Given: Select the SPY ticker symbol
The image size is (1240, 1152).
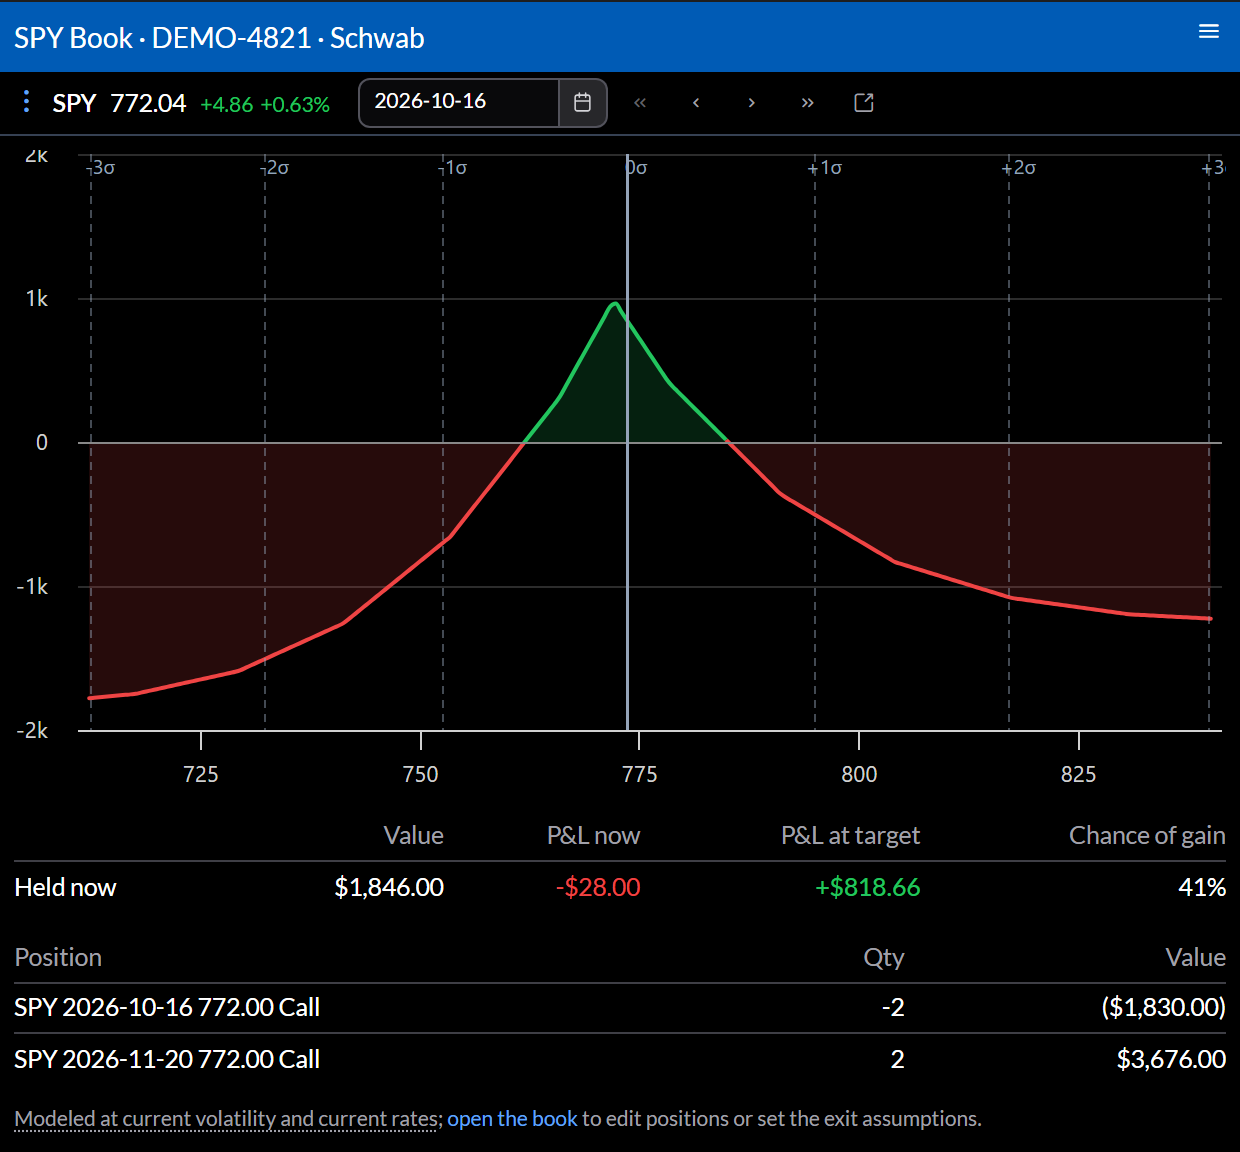Looking at the screenshot, I should [x=74, y=103].
